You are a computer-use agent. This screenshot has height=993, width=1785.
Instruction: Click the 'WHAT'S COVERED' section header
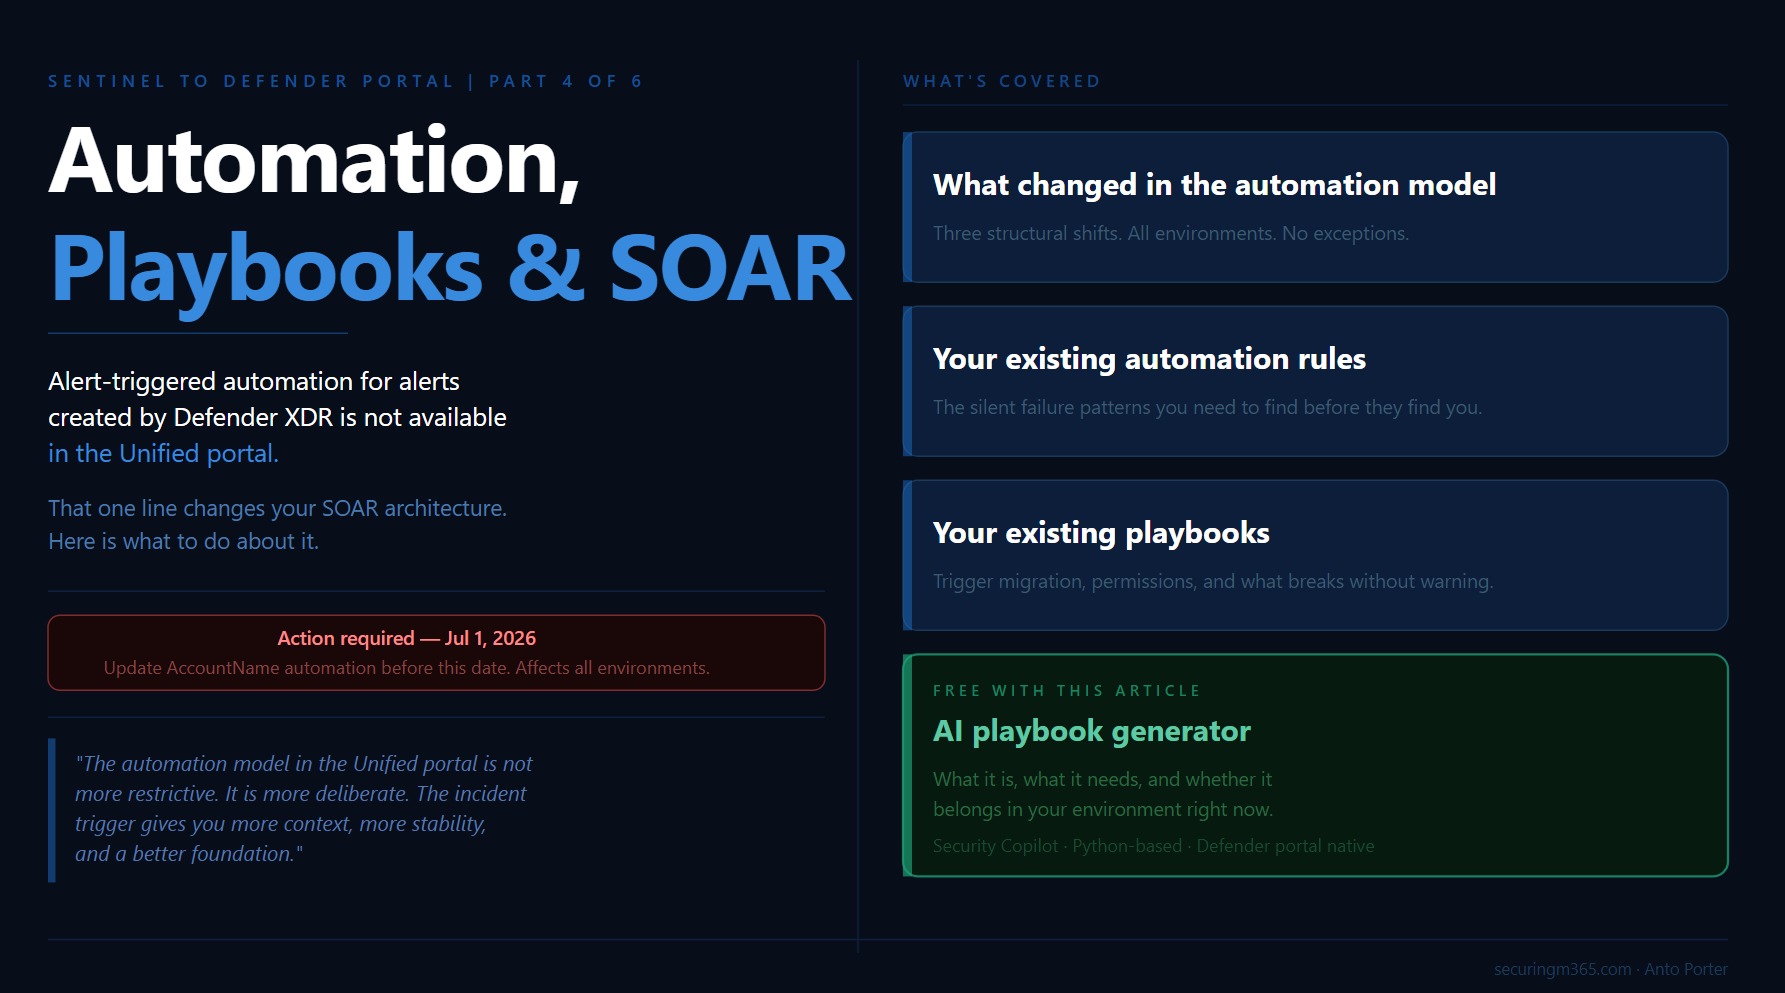tap(1002, 81)
